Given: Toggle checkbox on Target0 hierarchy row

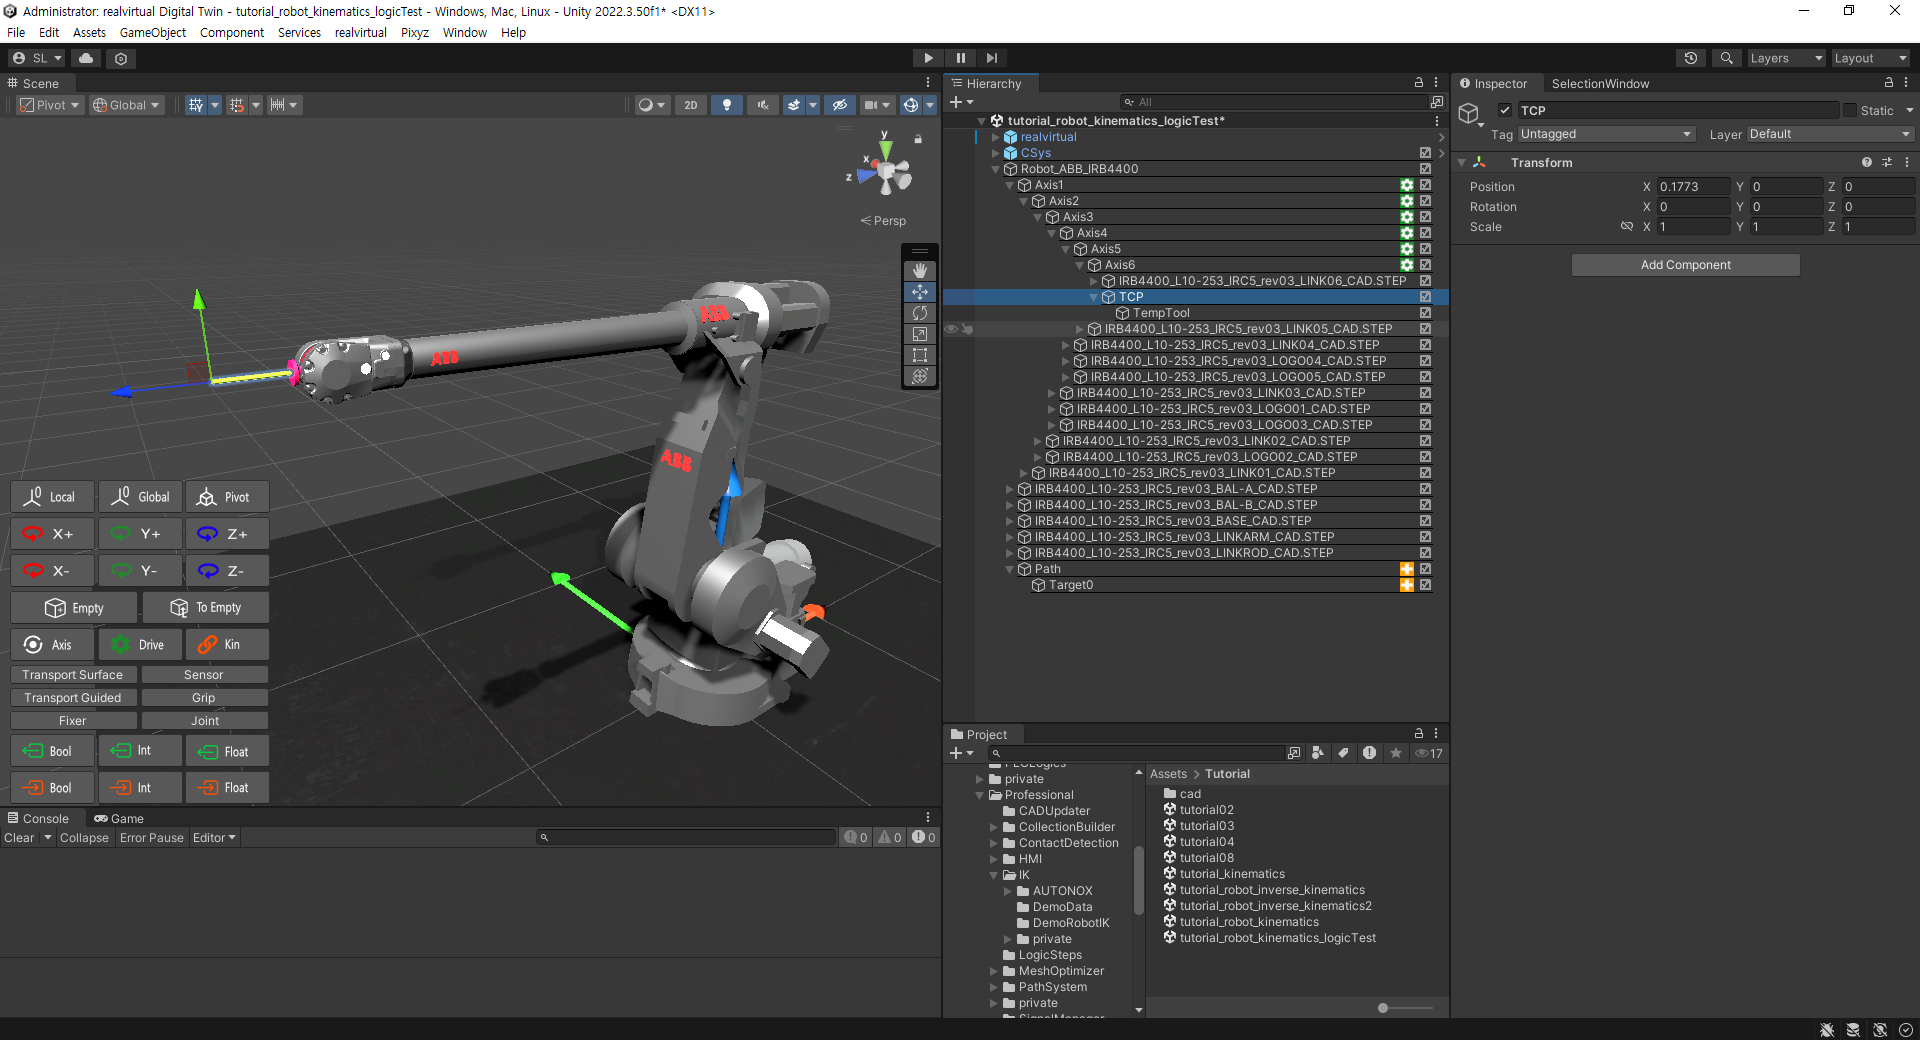Looking at the screenshot, I should click(x=1426, y=585).
